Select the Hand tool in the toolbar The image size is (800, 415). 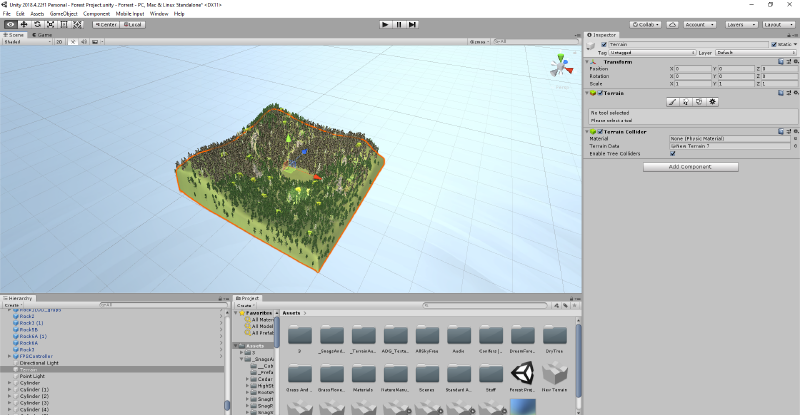tap(10, 24)
